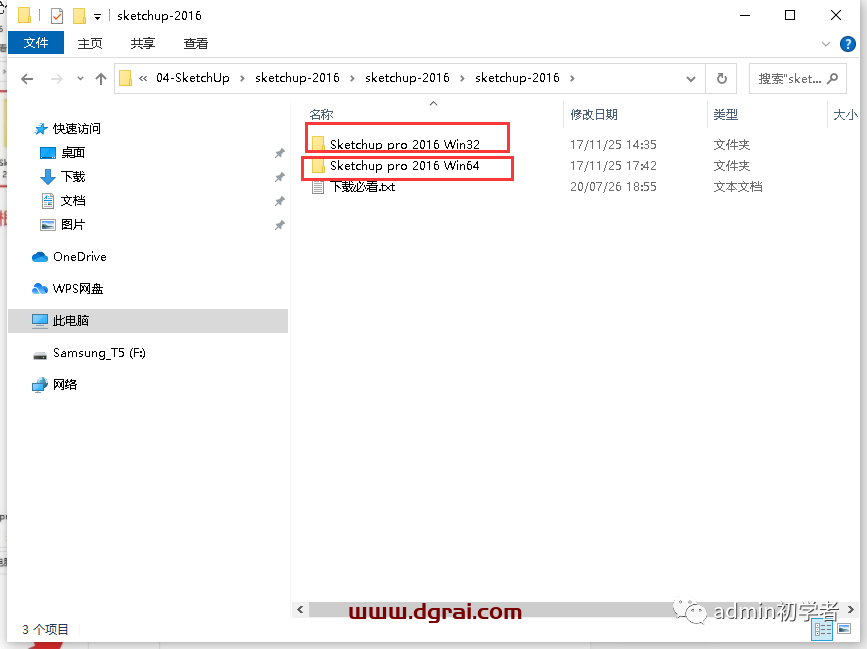
Task: Select the 下载必看.txt file
Action: coord(363,187)
